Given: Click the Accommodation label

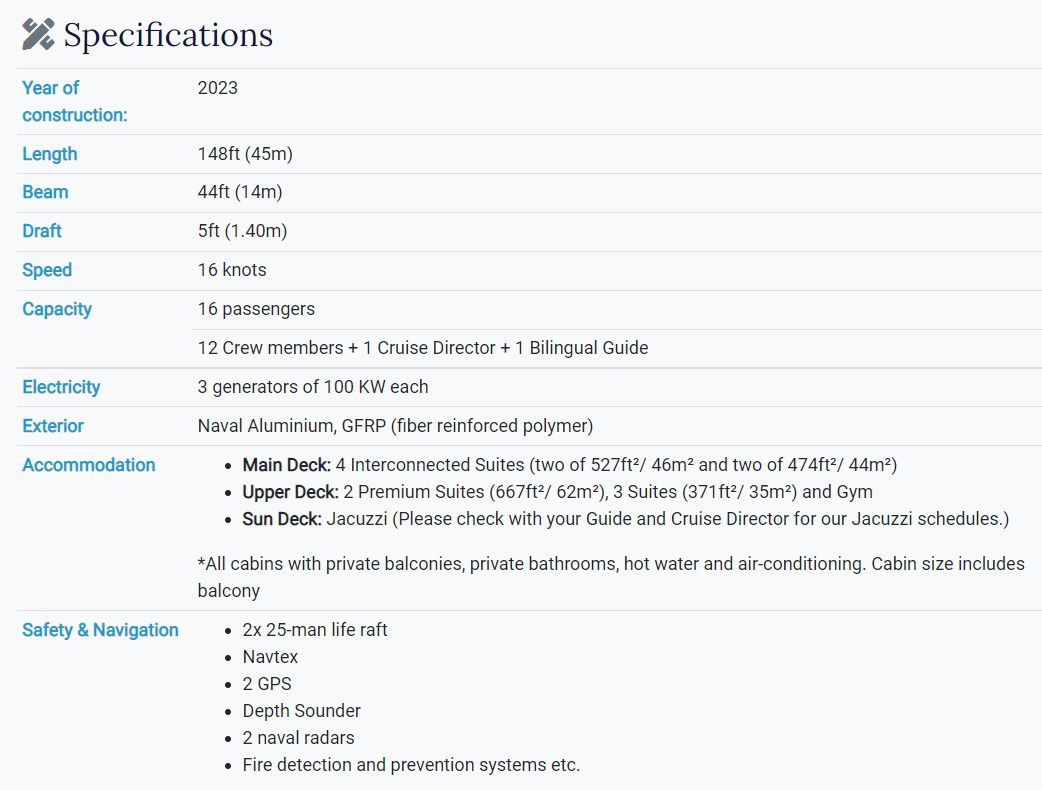Looking at the screenshot, I should point(89,464).
